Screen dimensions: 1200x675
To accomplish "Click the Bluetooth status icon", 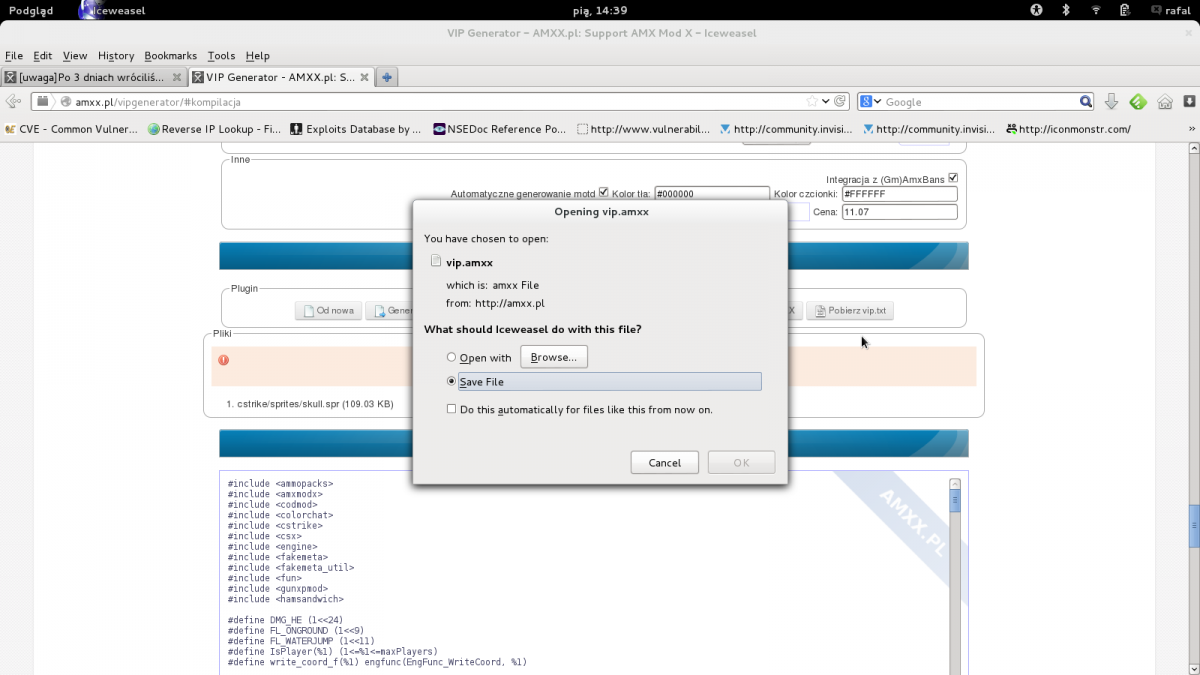I will click(x=1066, y=10).
